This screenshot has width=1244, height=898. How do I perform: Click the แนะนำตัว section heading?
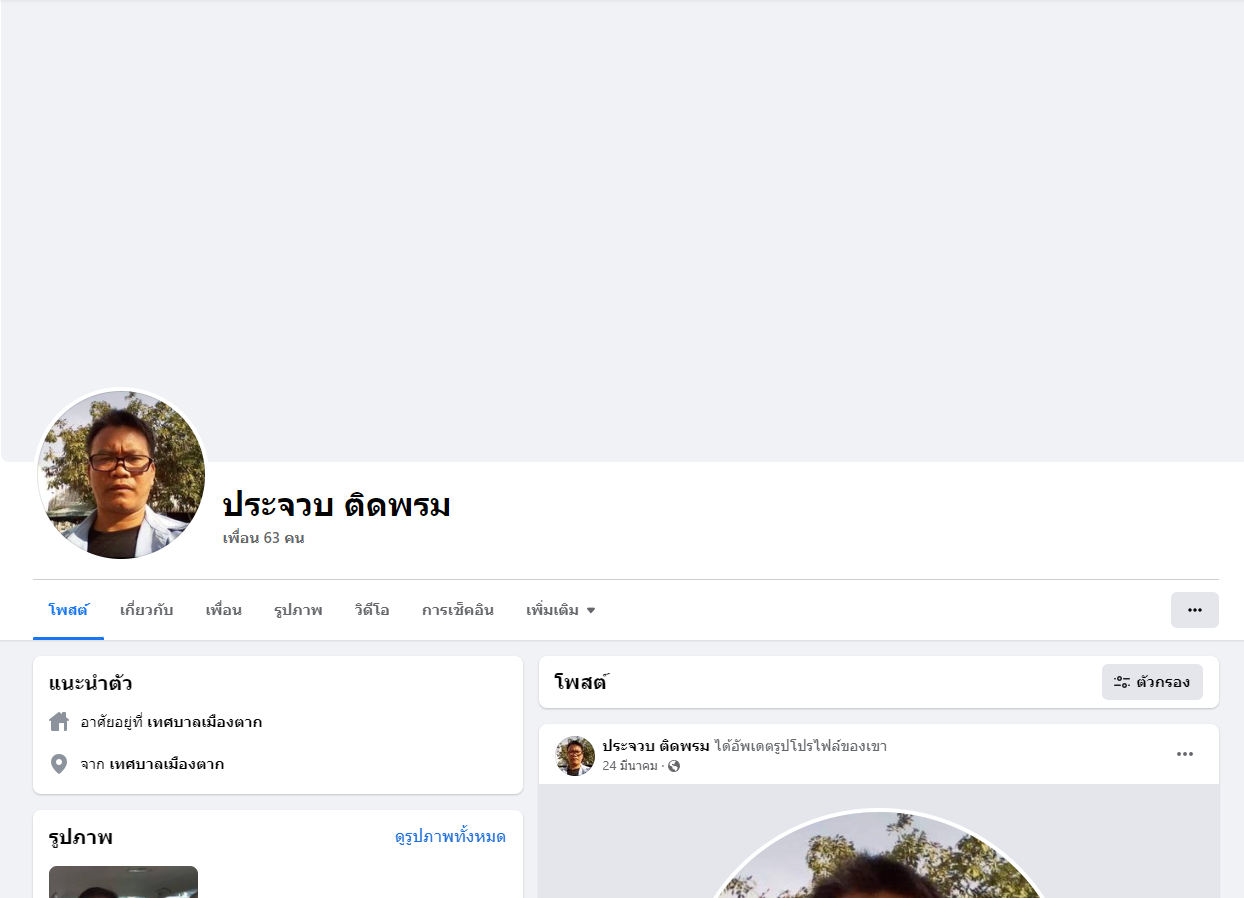[x=91, y=684]
